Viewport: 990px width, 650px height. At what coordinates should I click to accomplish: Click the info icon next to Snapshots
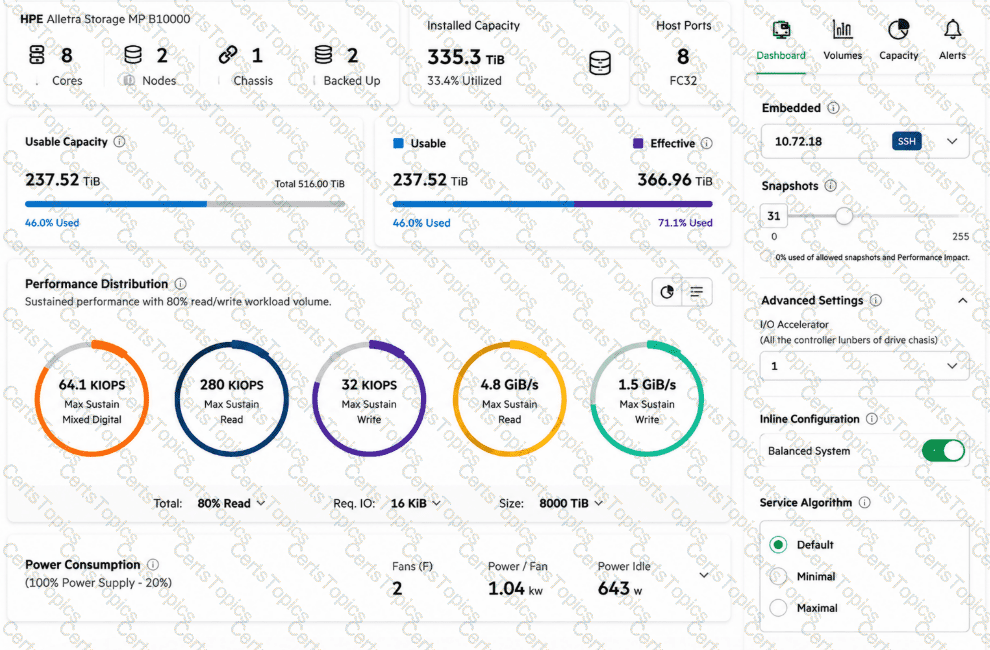(x=831, y=186)
